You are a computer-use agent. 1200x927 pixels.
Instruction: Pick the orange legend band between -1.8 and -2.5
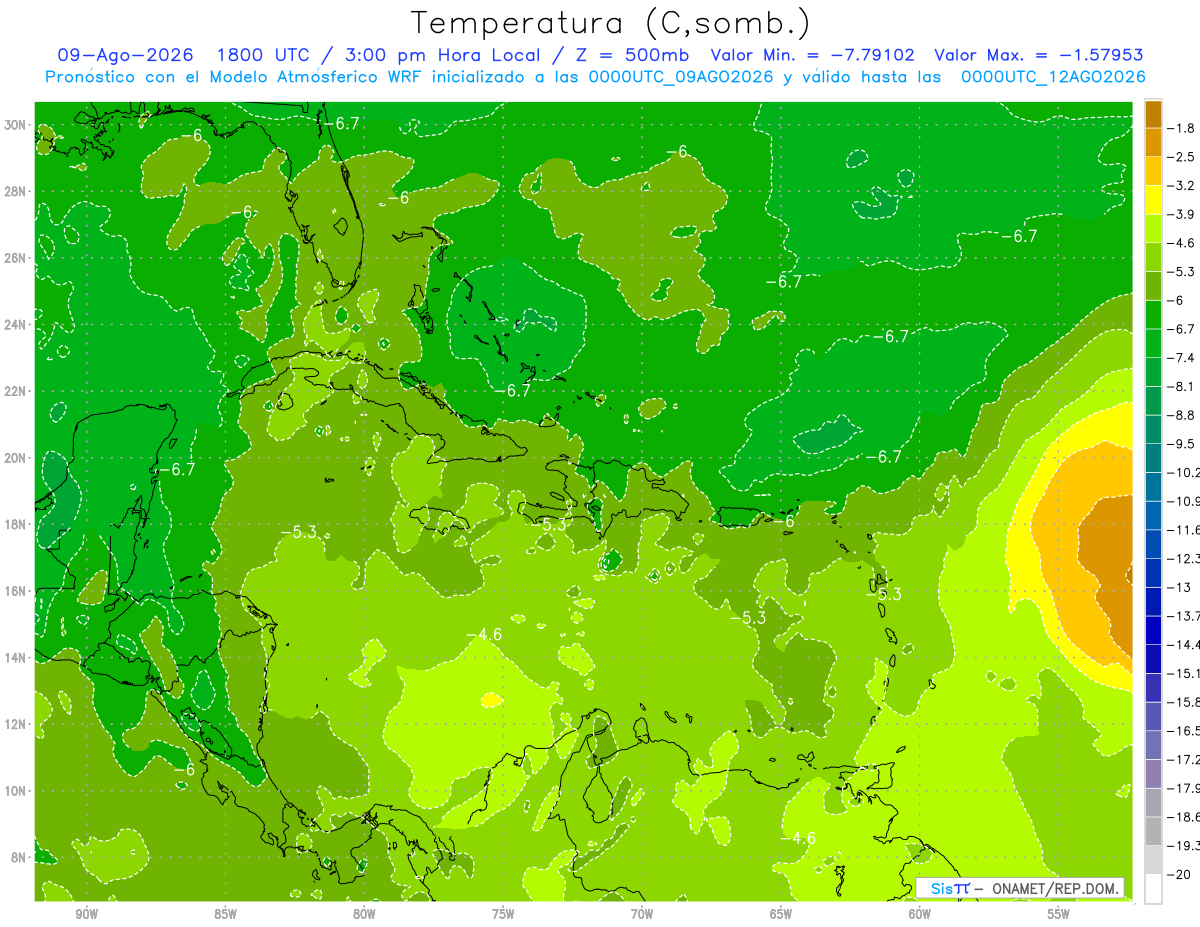point(1153,143)
